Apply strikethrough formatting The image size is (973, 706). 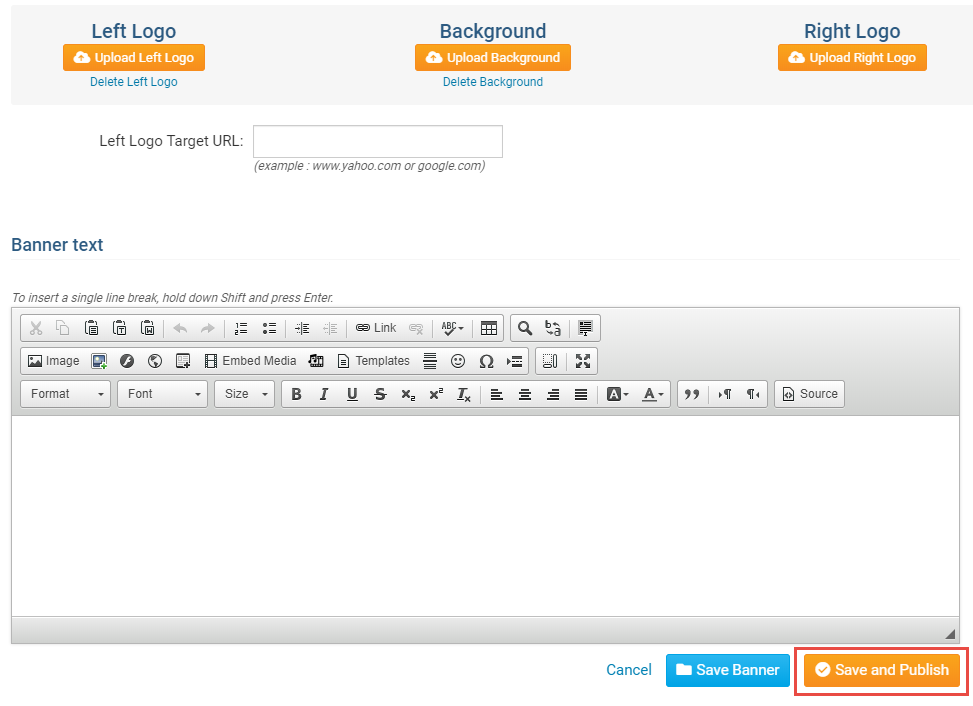(x=380, y=394)
